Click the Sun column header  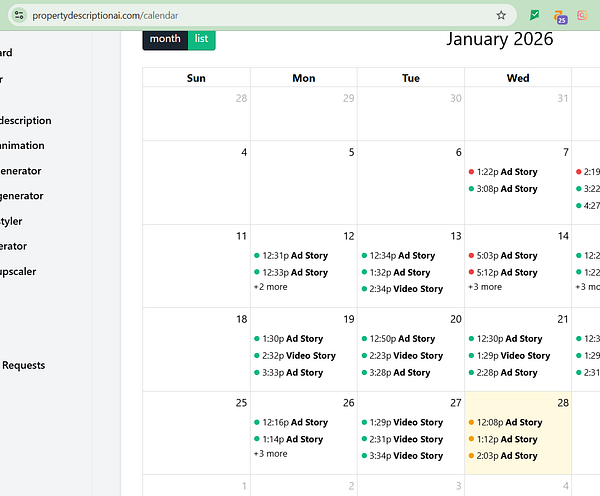click(x=196, y=78)
